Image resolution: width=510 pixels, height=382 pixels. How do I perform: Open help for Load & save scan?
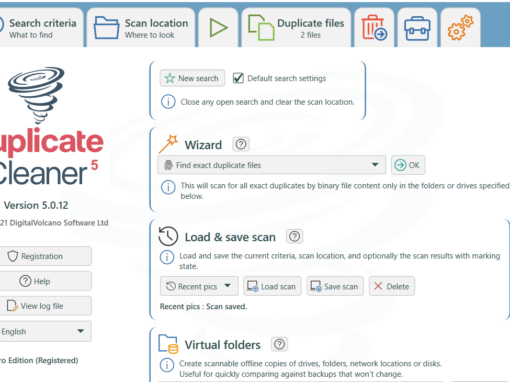pos(294,237)
